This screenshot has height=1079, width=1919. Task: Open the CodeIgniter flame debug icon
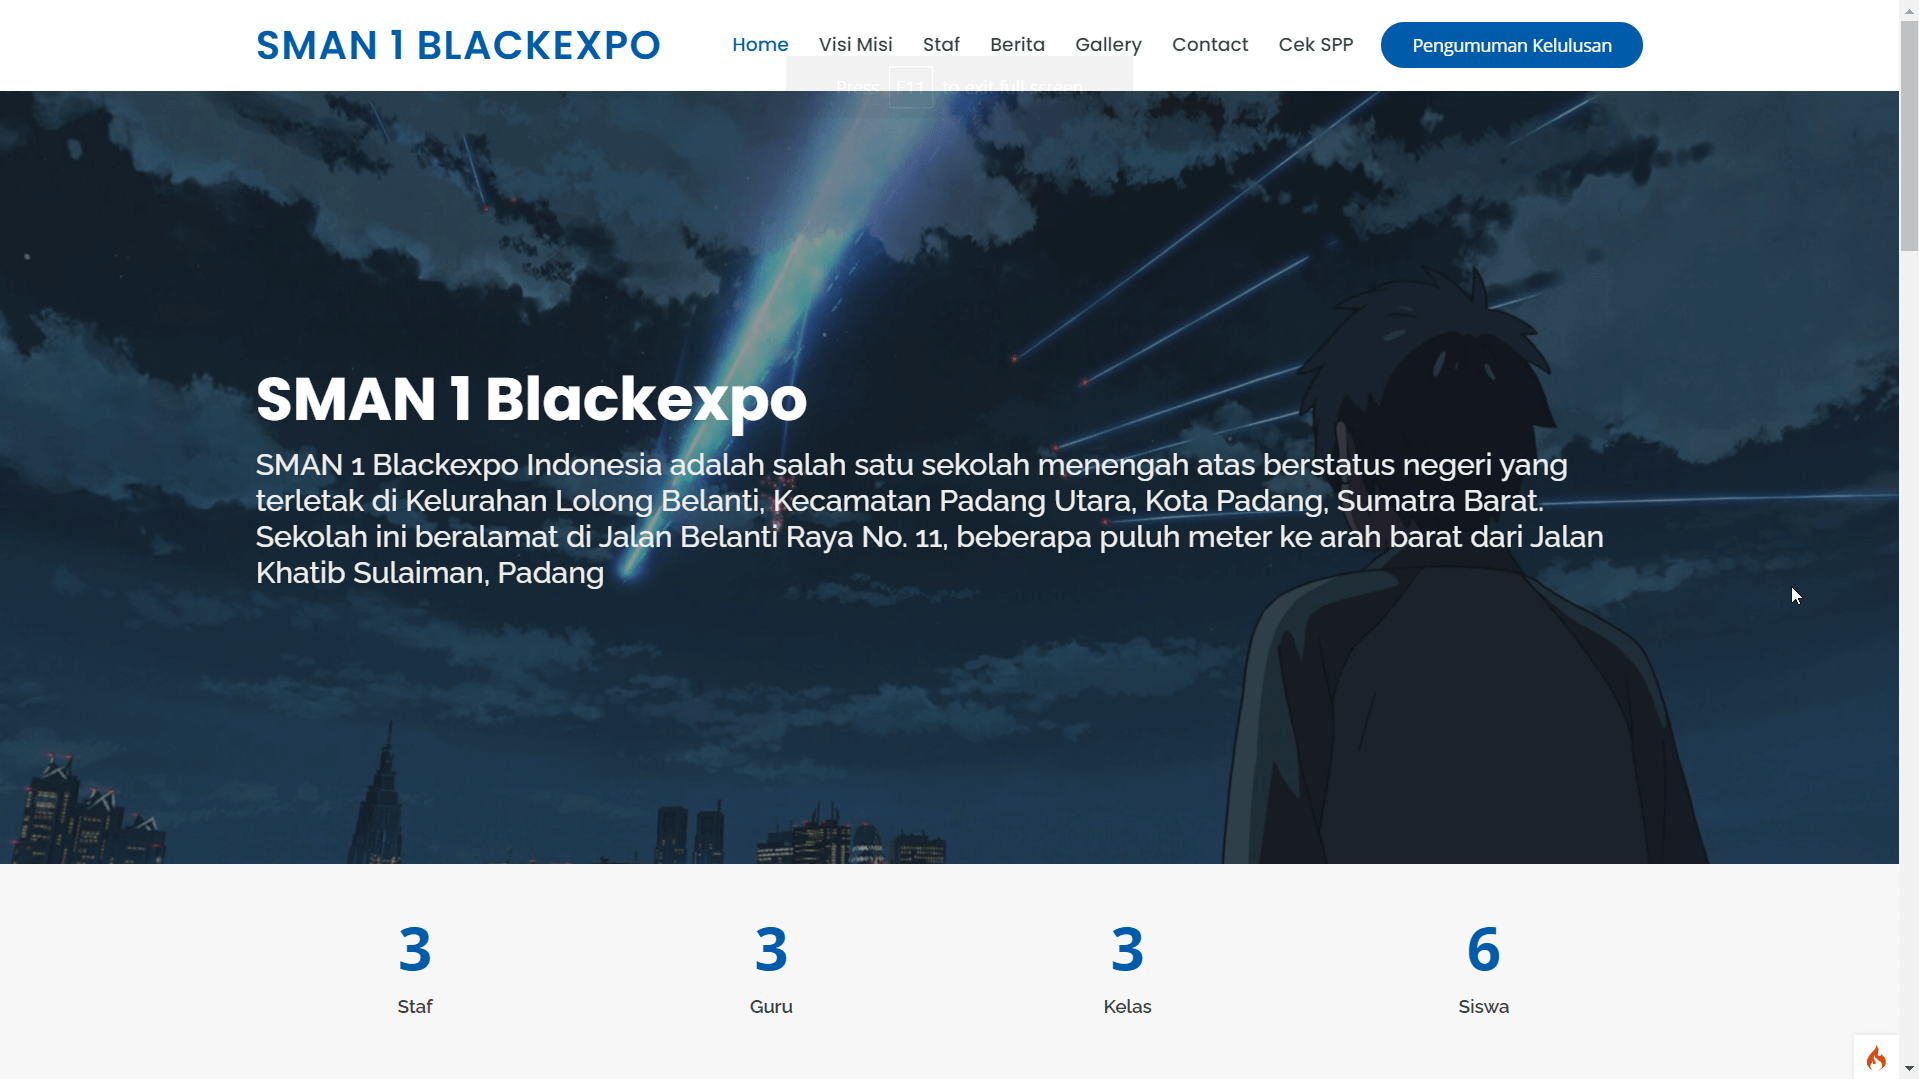[x=1876, y=1058]
